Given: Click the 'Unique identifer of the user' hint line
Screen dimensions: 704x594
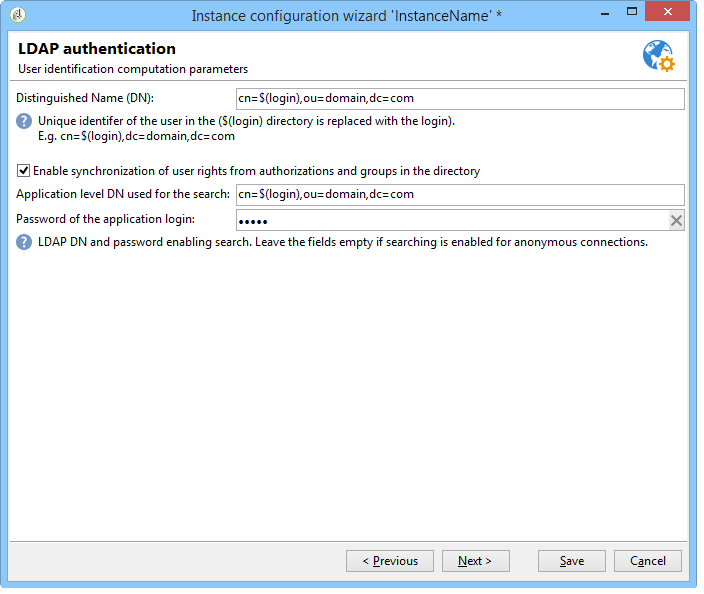Looking at the screenshot, I should point(246,121).
